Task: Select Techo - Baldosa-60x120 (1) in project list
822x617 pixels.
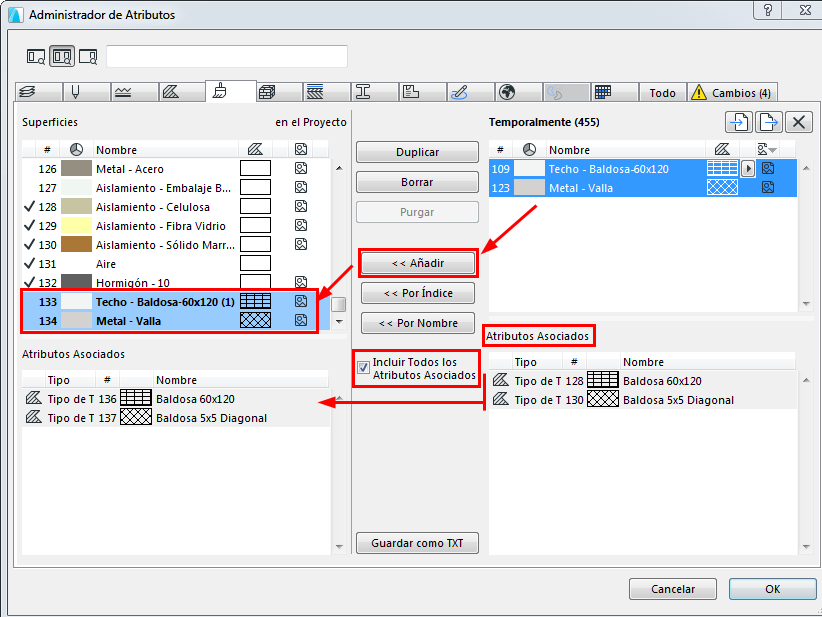Action: (176, 302)
